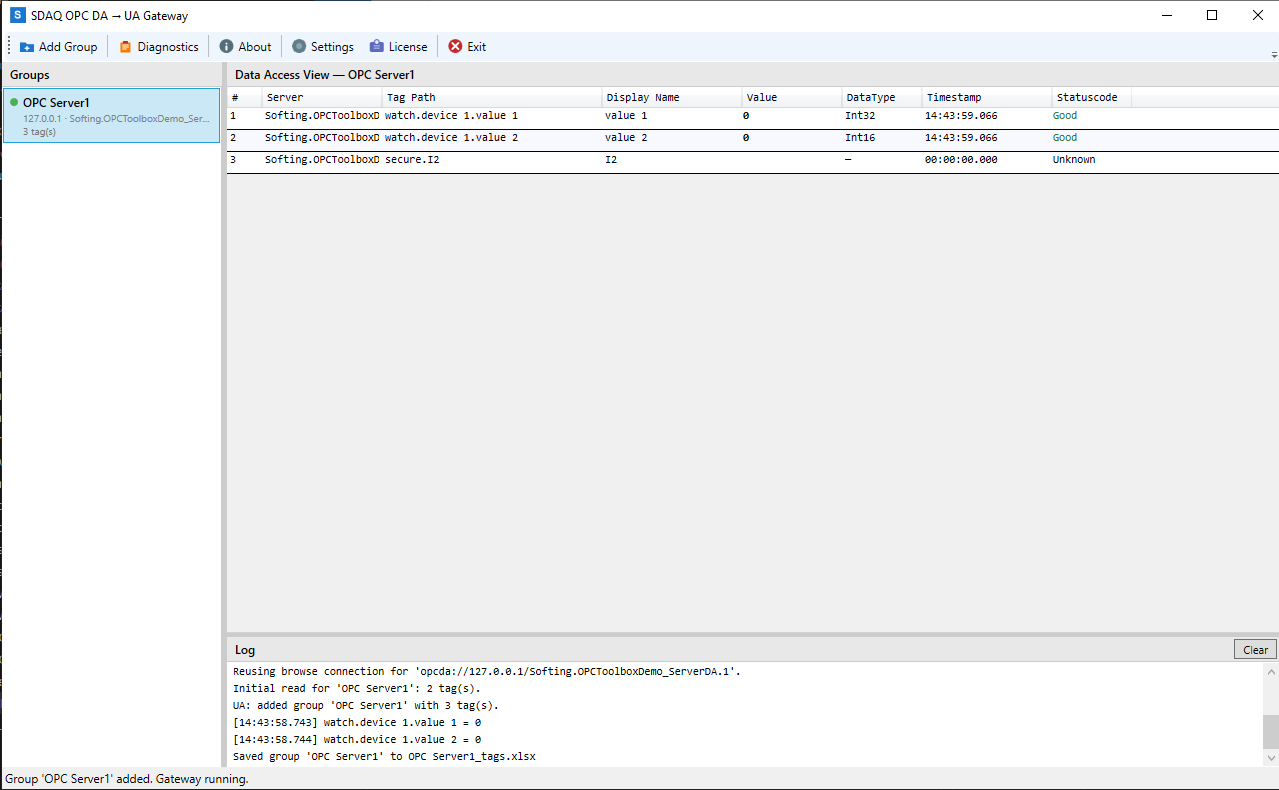Clear the log with Clear button
The width and height of the screenshot is (1279, 790).
point(1256,650)
